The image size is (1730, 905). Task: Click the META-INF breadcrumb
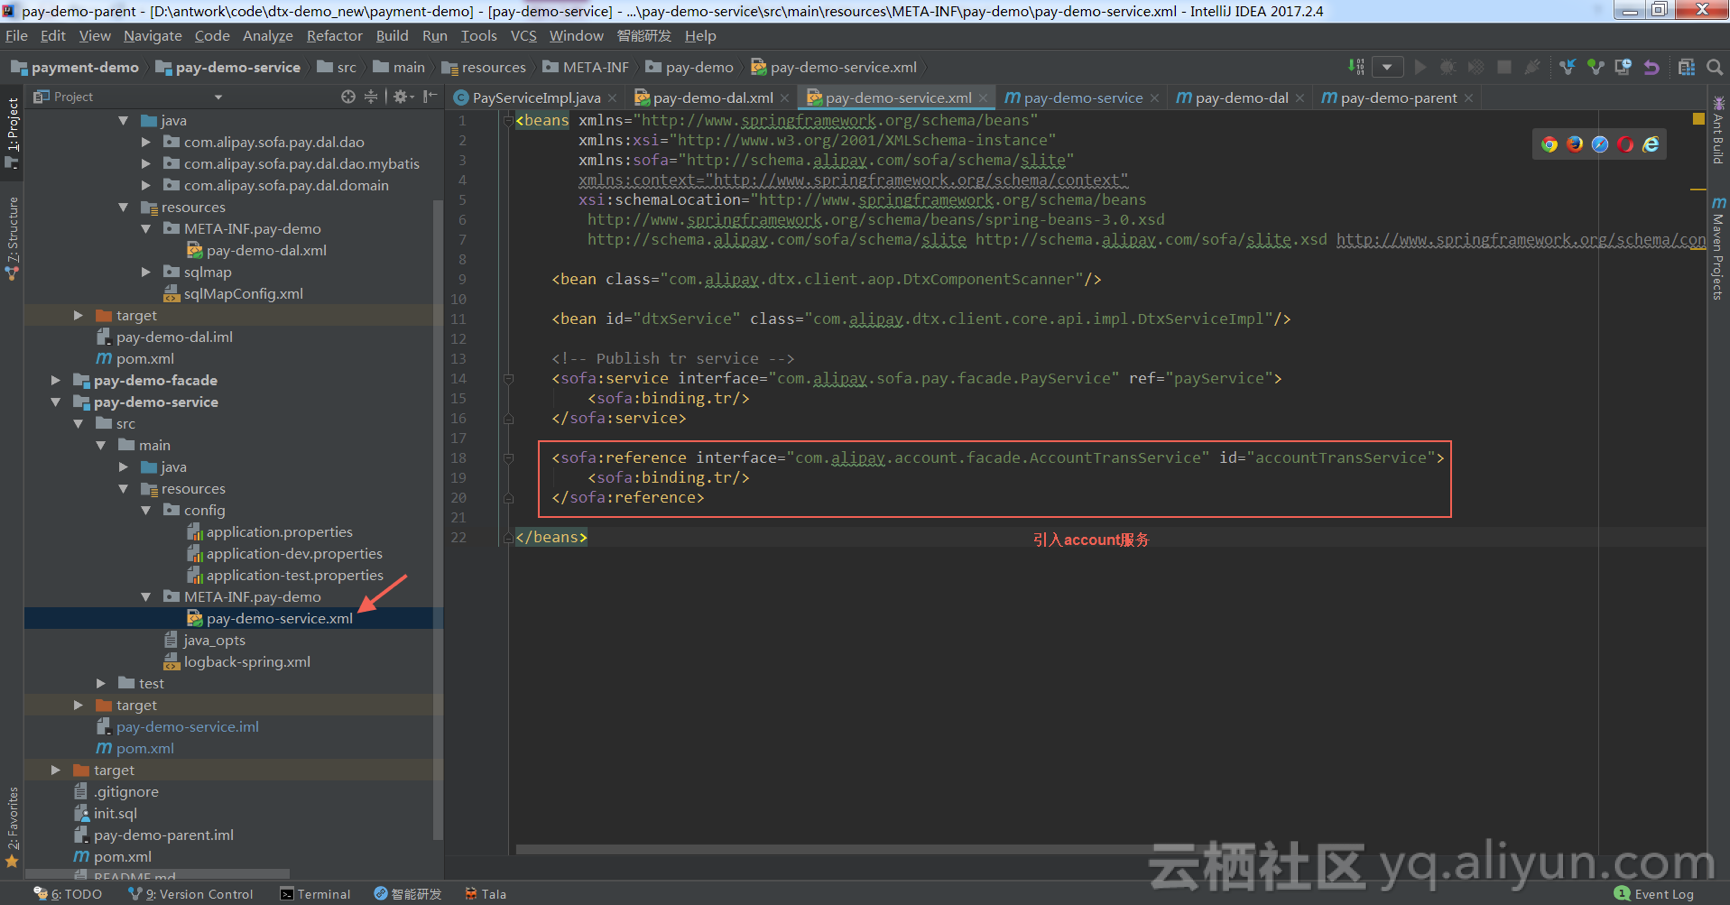pos(586,67)
